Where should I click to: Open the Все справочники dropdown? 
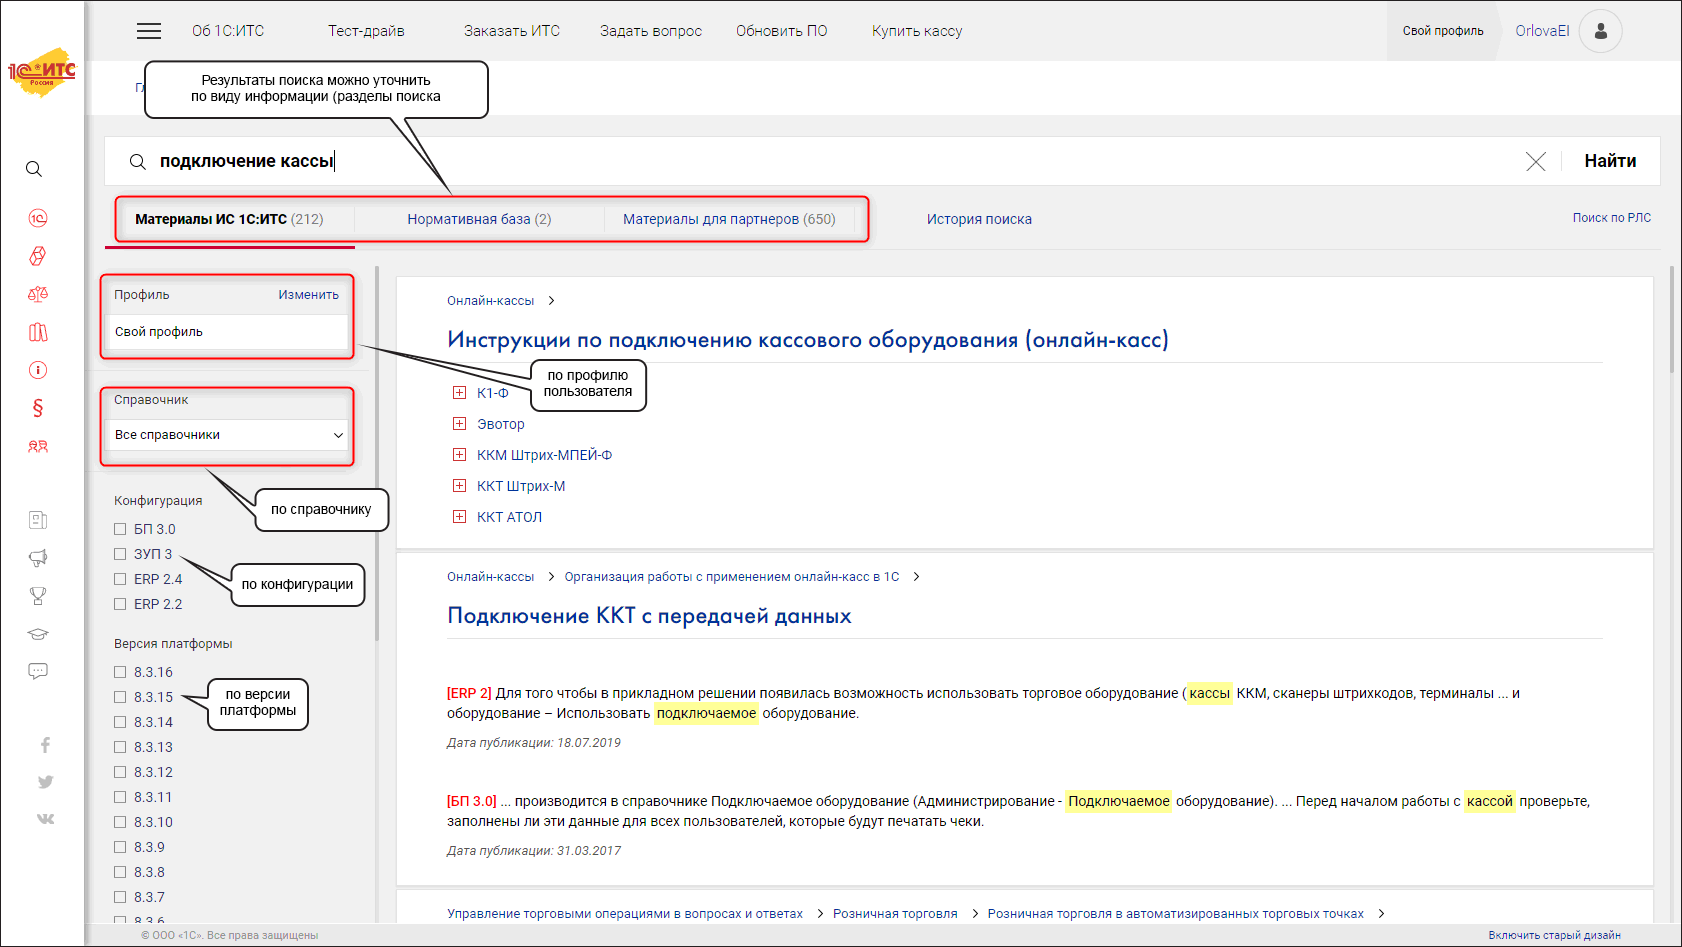(228, 435)
